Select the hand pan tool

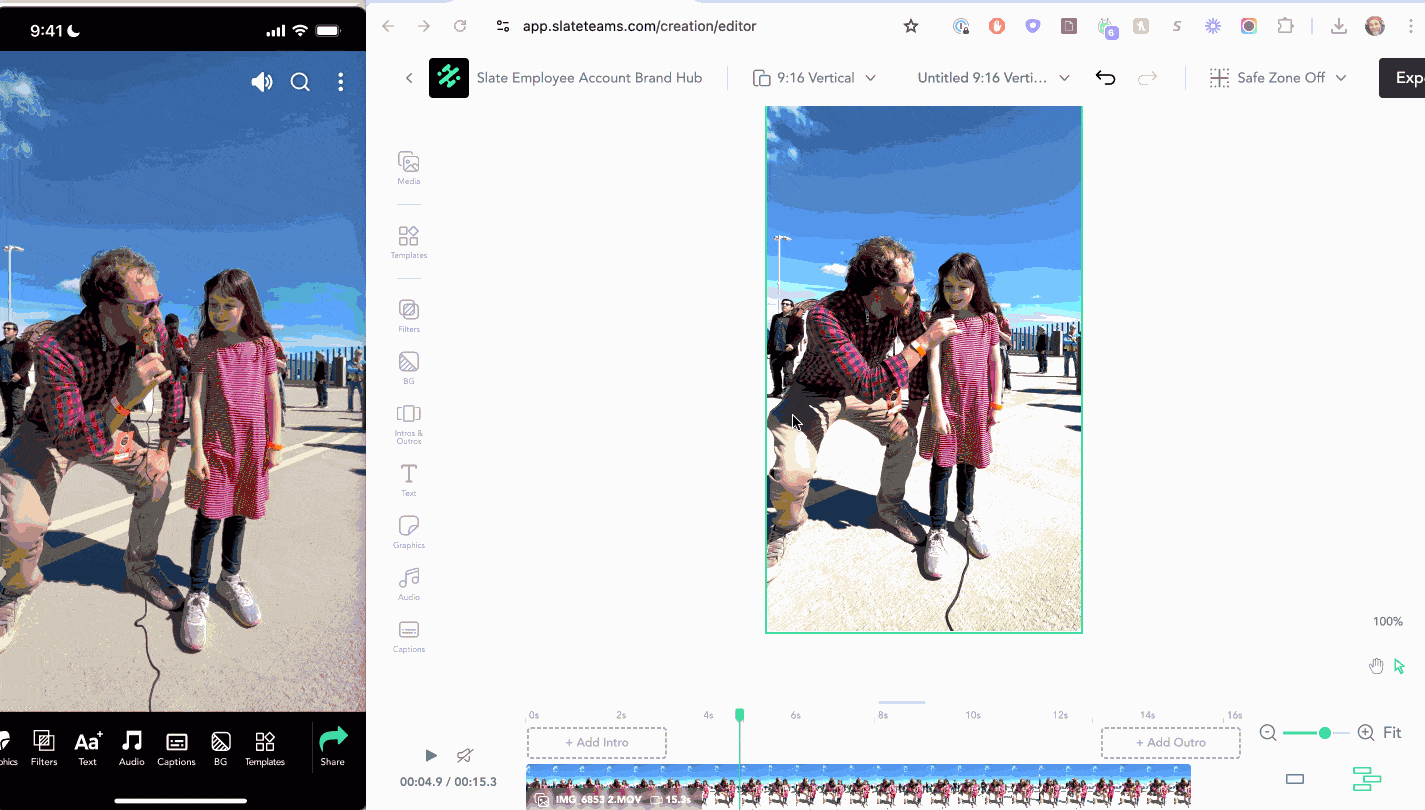tap(1376, 666)
